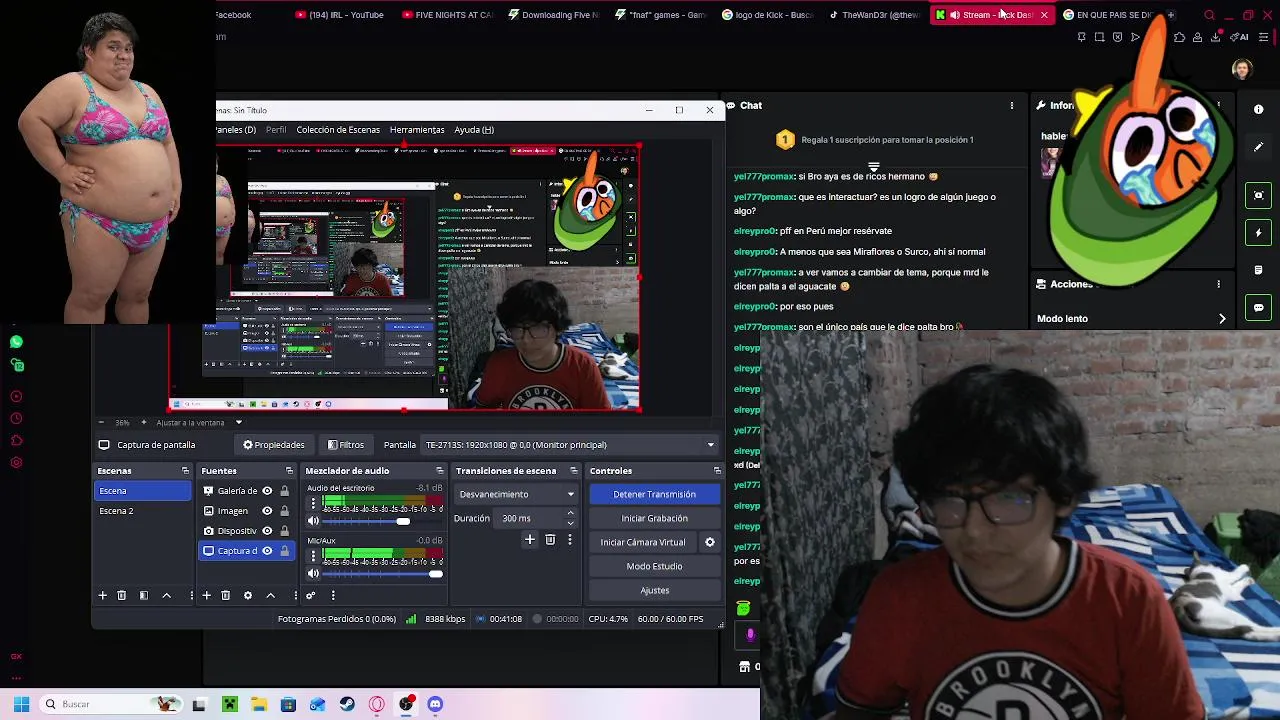Toggle visibility of Dispositiv source
Screen dimensions: 1280x720
(267, 531)
